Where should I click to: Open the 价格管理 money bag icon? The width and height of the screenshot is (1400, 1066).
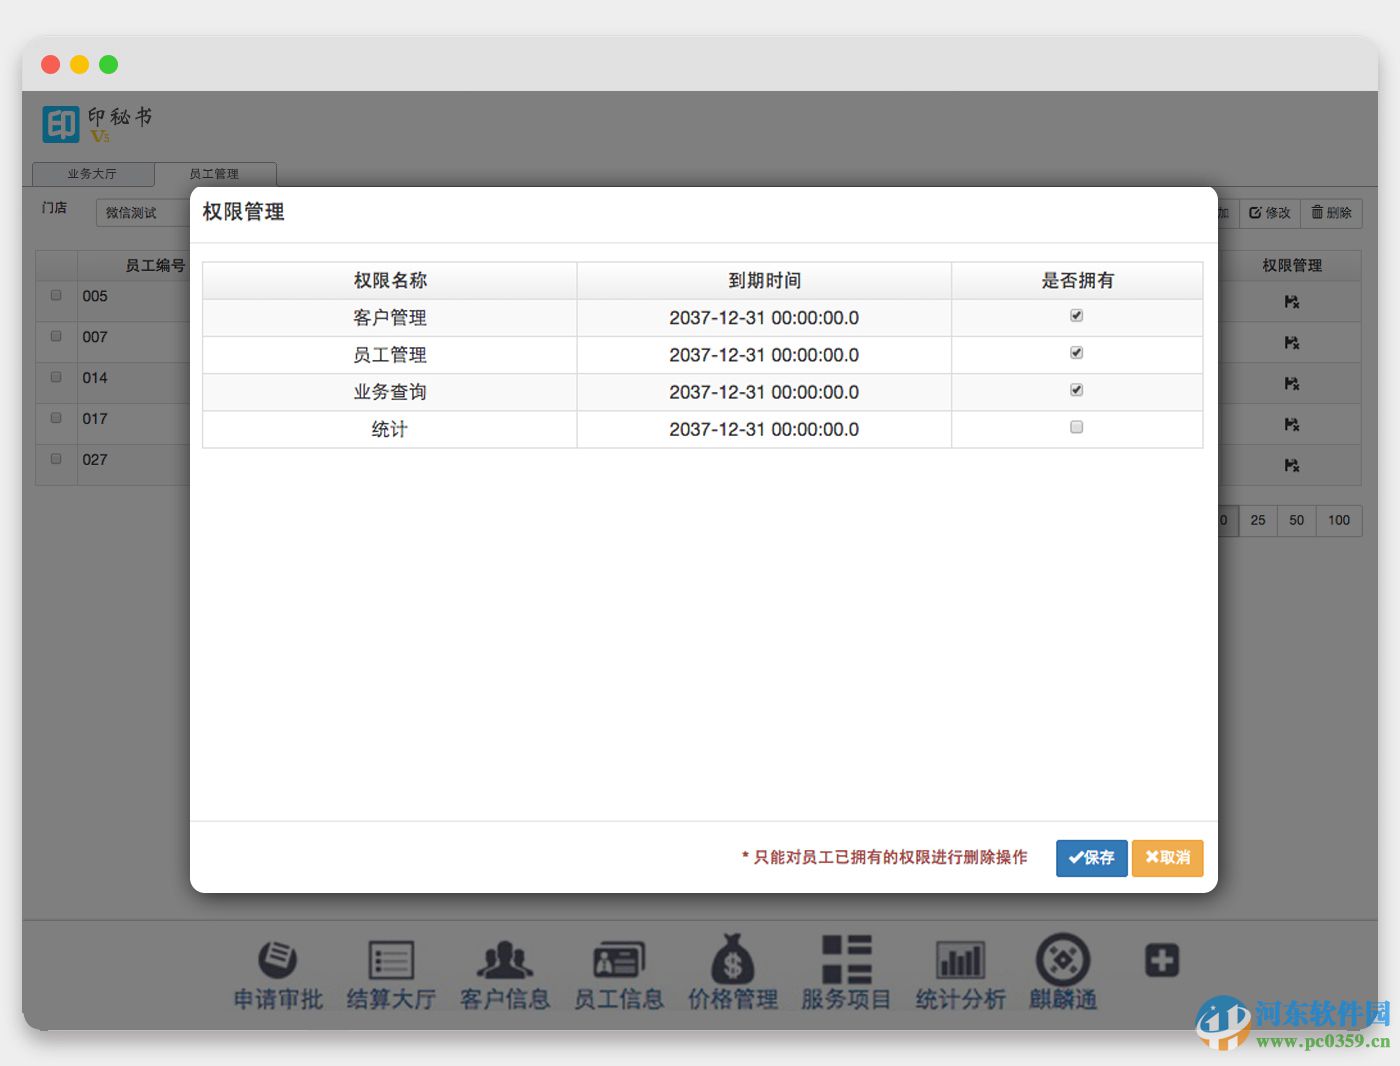point(733,968)
